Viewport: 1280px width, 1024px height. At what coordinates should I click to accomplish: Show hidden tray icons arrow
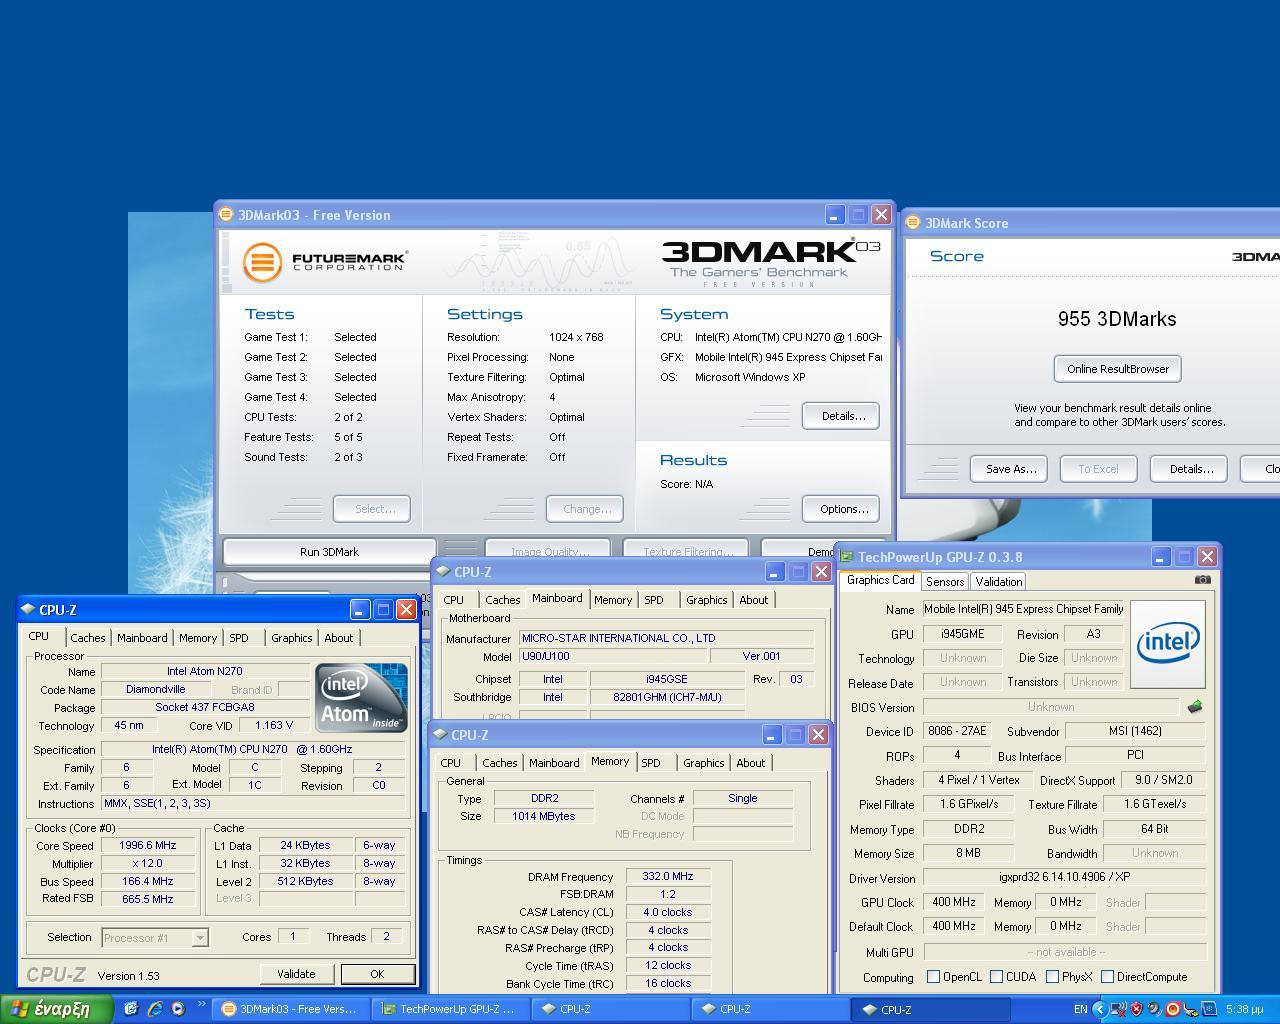tap(1100, 1009)
